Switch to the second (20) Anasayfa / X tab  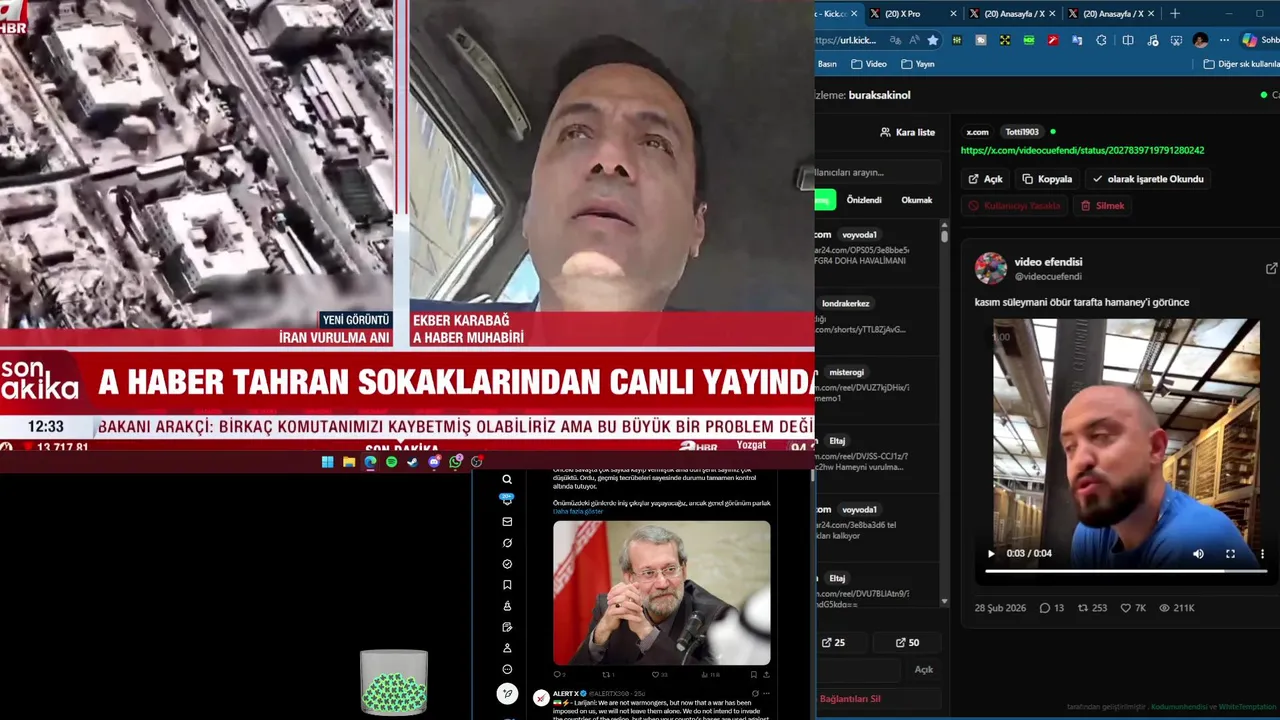pos(1112,14)
